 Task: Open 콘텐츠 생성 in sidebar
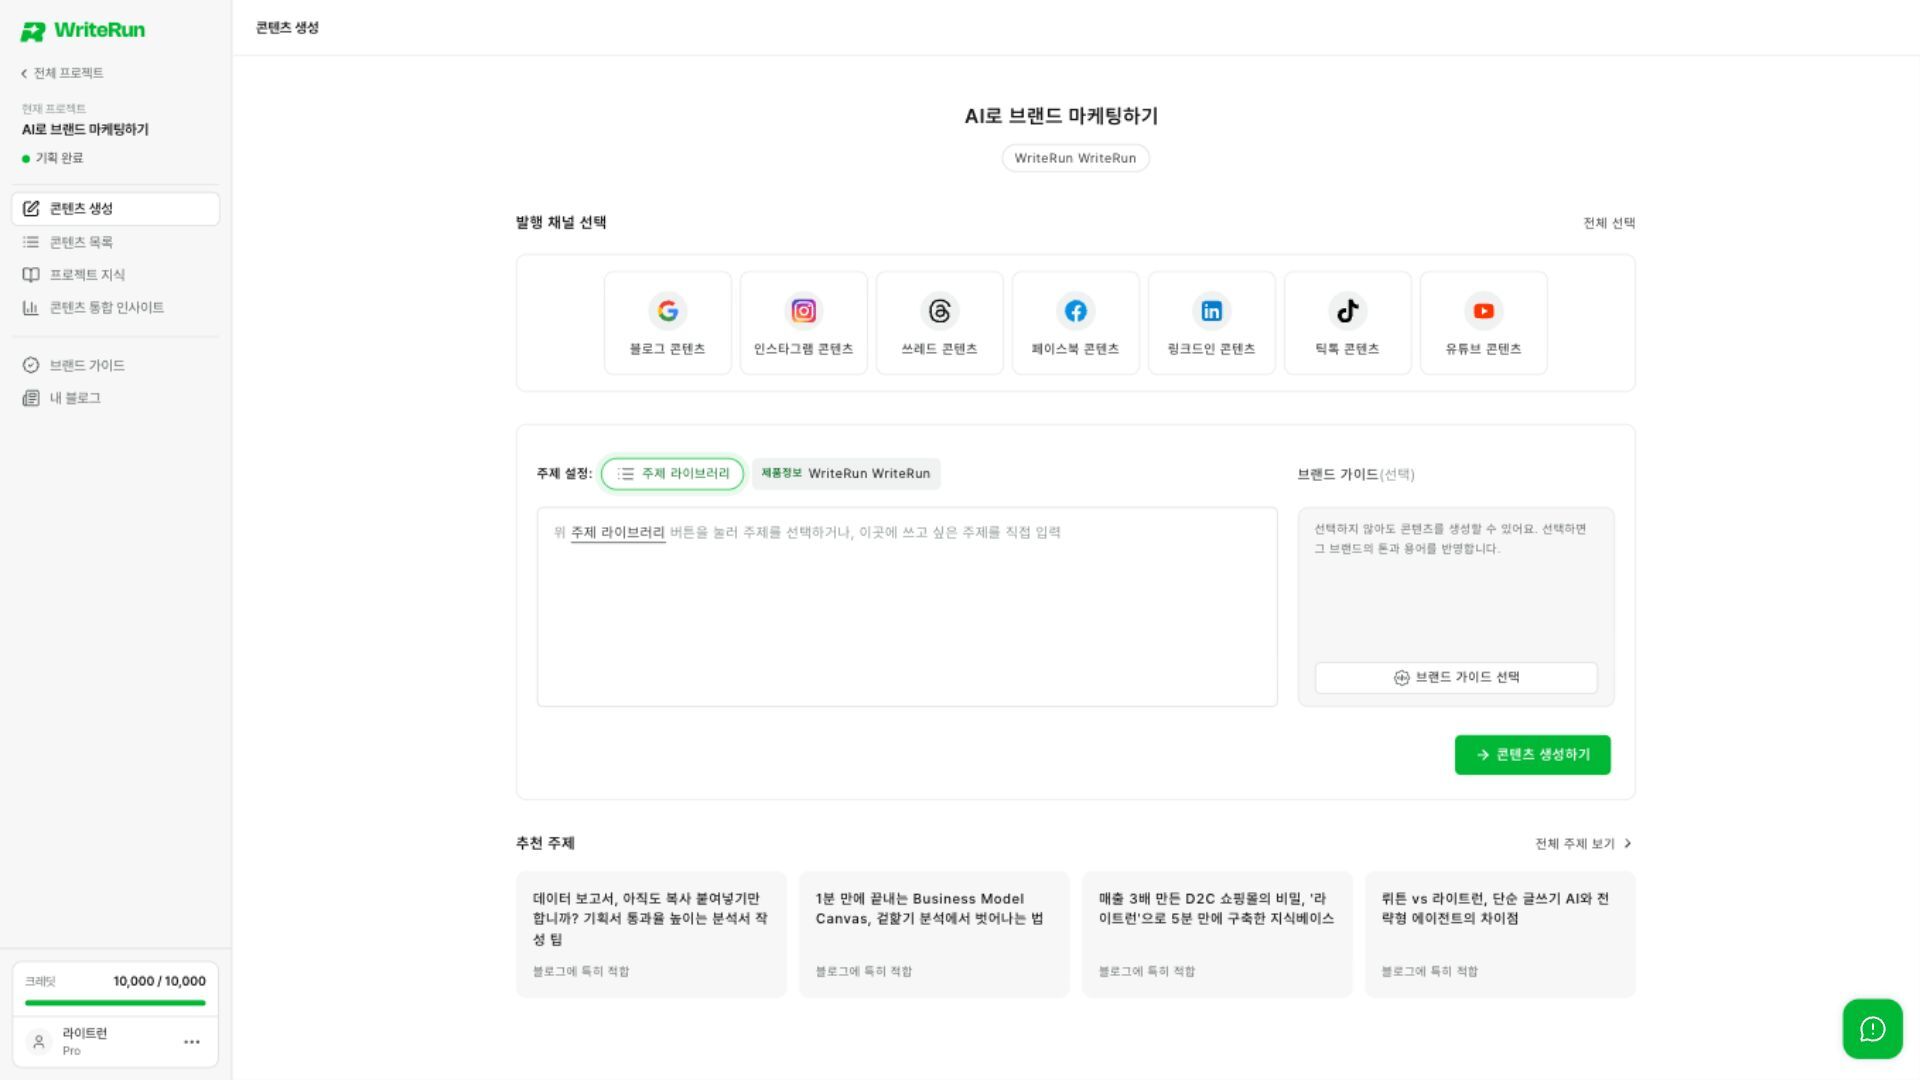[x=115, y=209]
